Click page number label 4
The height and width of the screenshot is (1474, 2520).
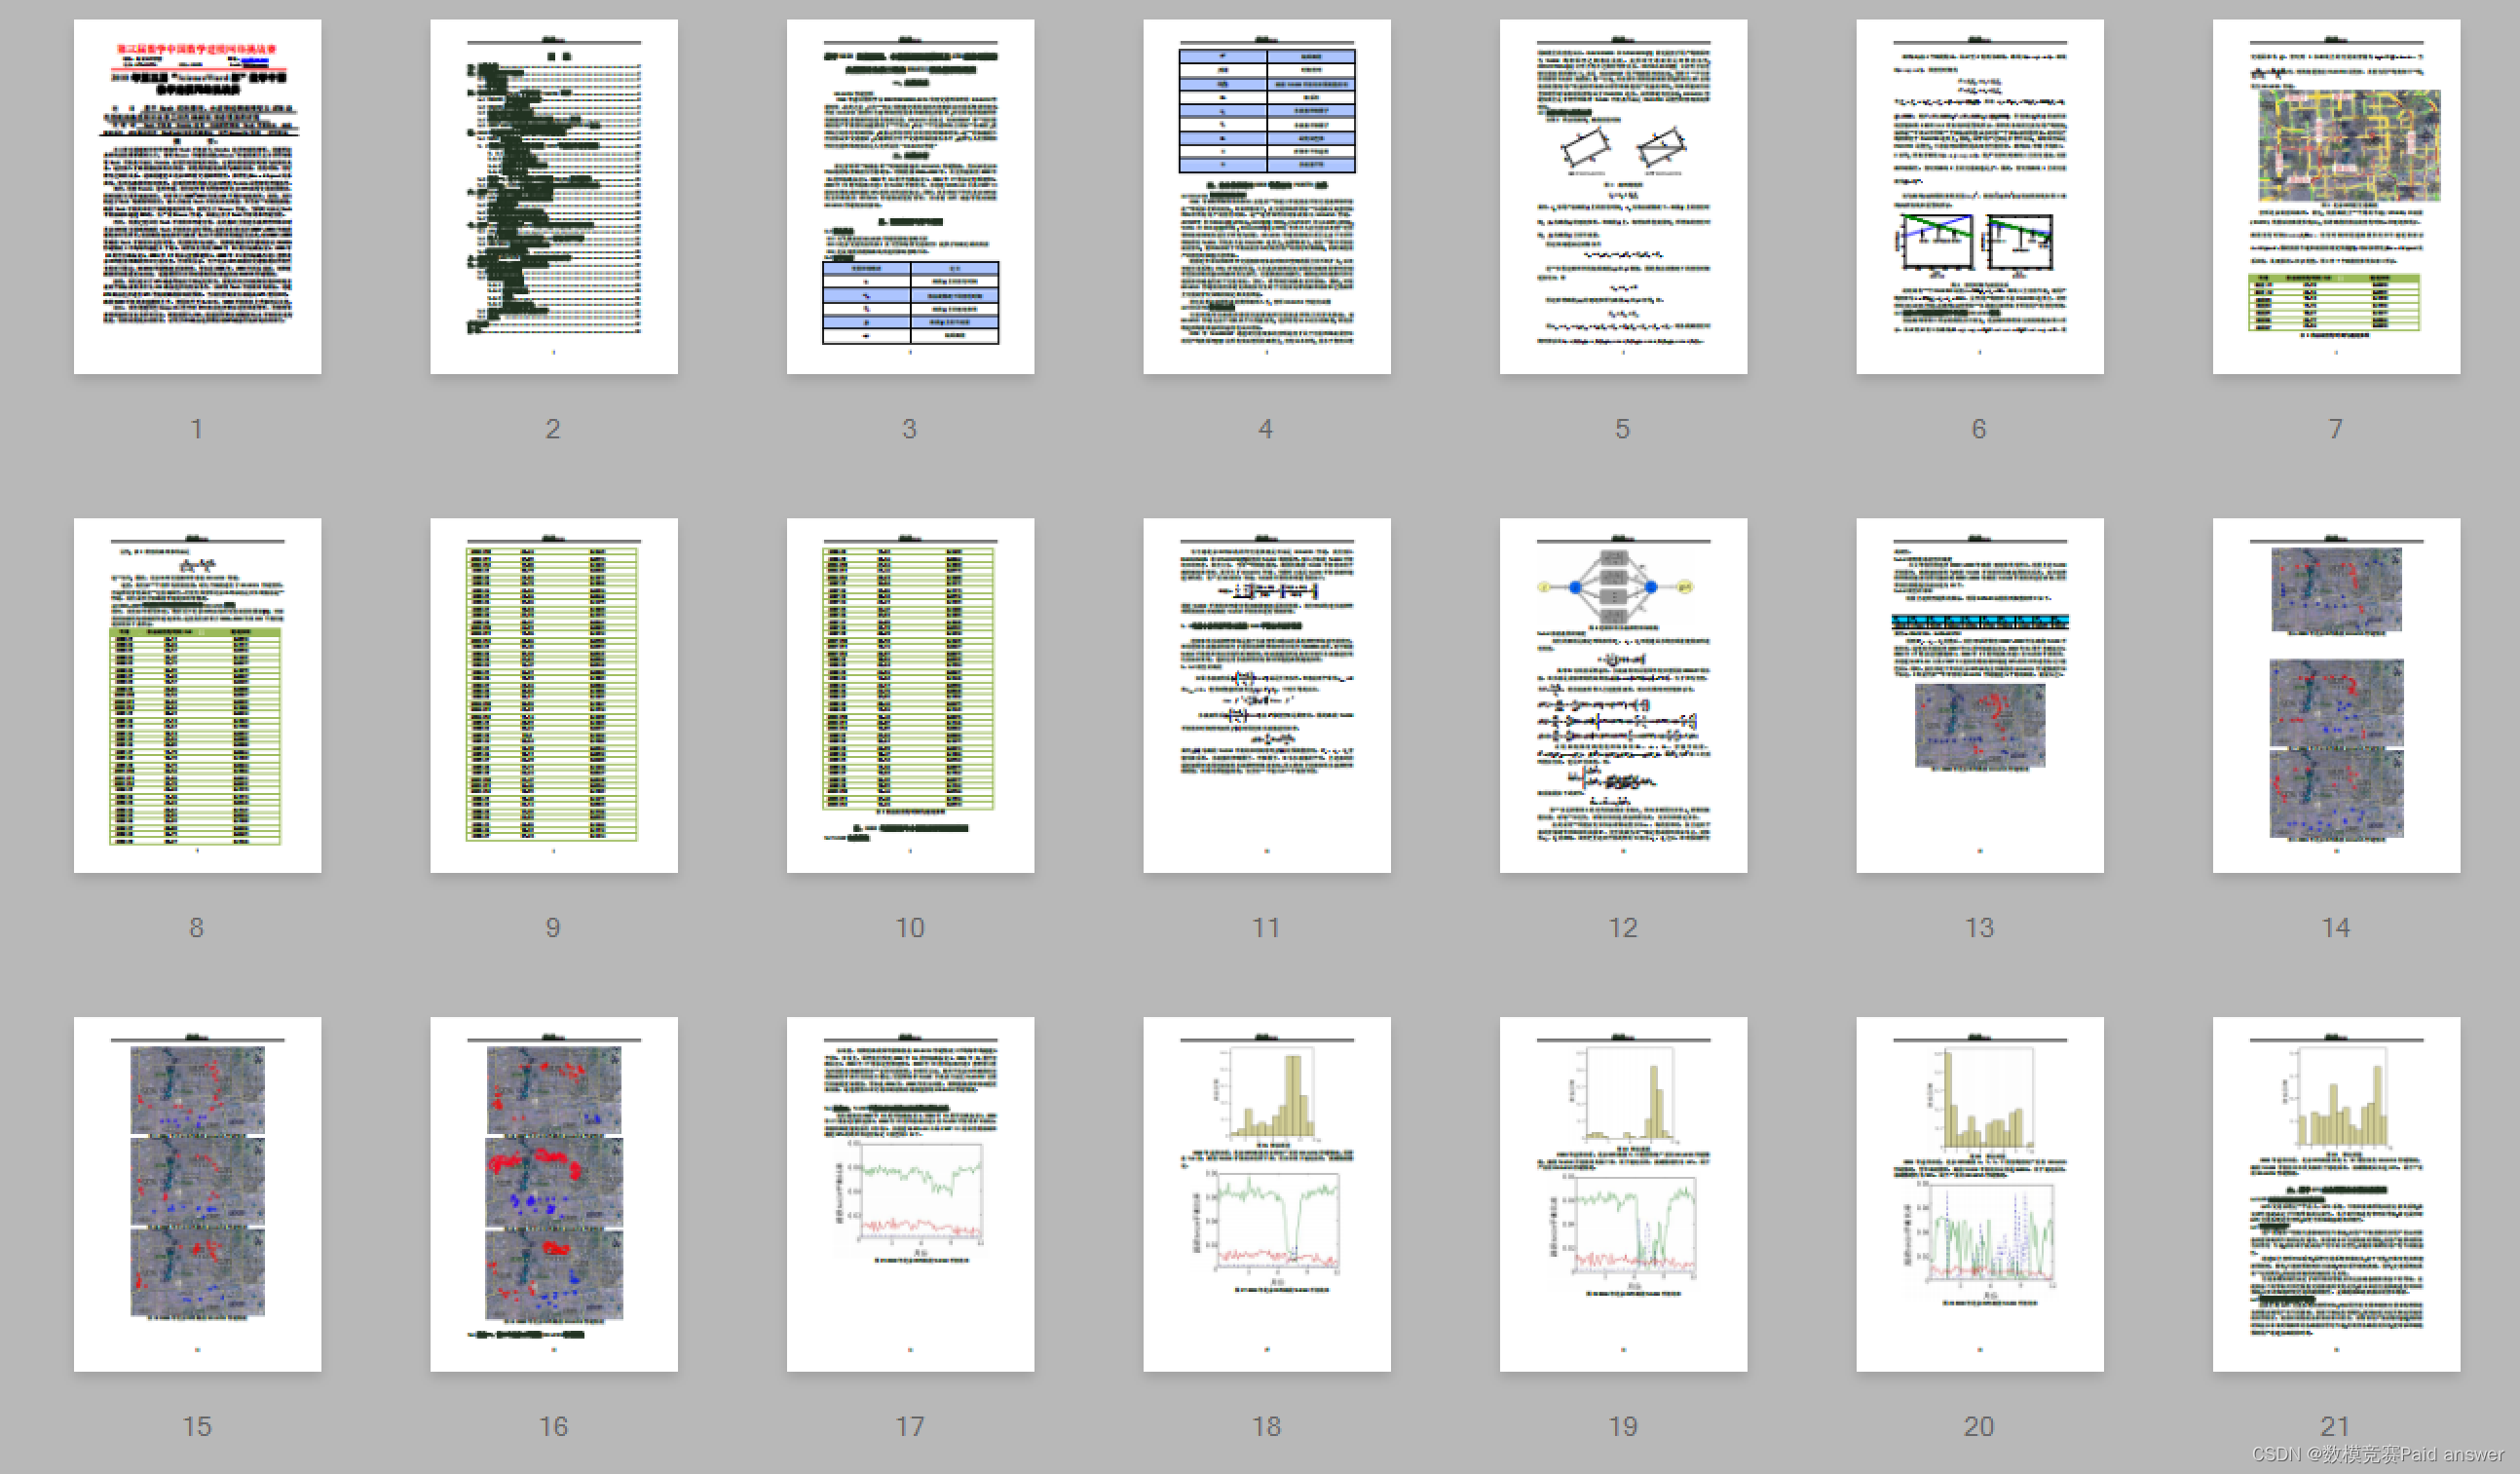pos(1266,429)
